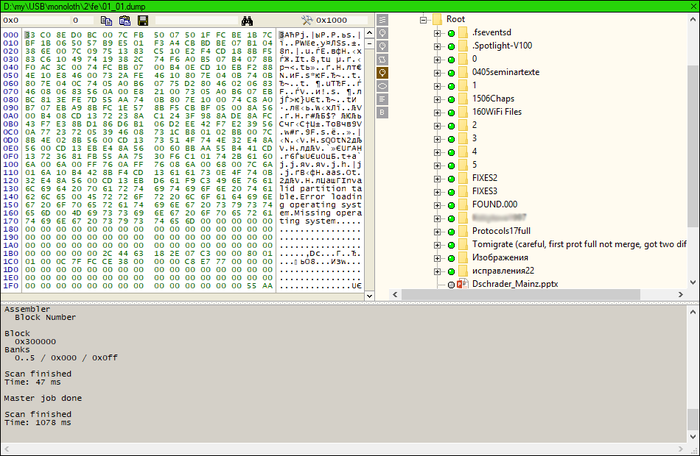Toggle green status dot of FOUND.000 folder
The image size is (700, 456).
point(451,204)
